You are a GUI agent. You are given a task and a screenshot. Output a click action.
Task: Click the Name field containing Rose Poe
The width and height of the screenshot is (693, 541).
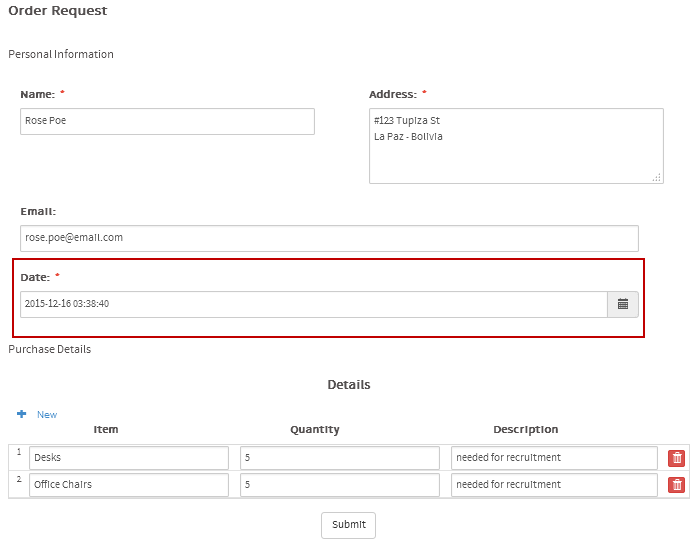(167, 121)
